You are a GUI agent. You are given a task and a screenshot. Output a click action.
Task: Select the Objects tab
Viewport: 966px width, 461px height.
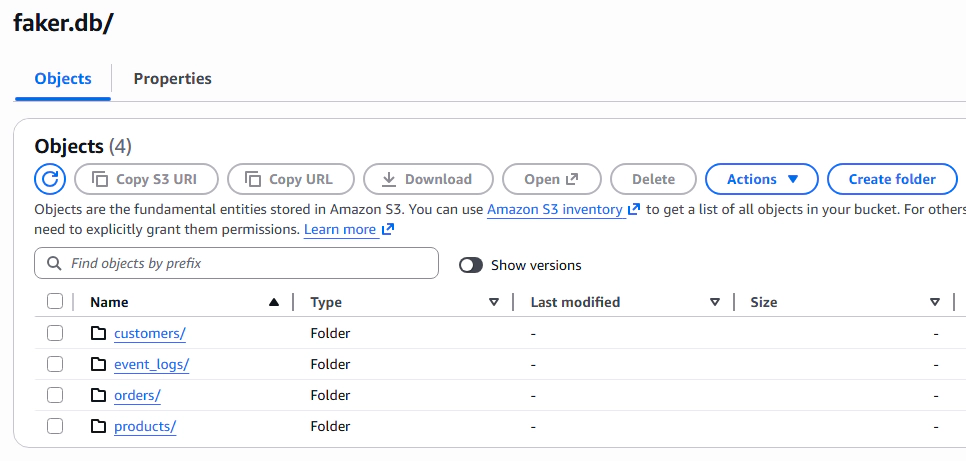[63, 78]
